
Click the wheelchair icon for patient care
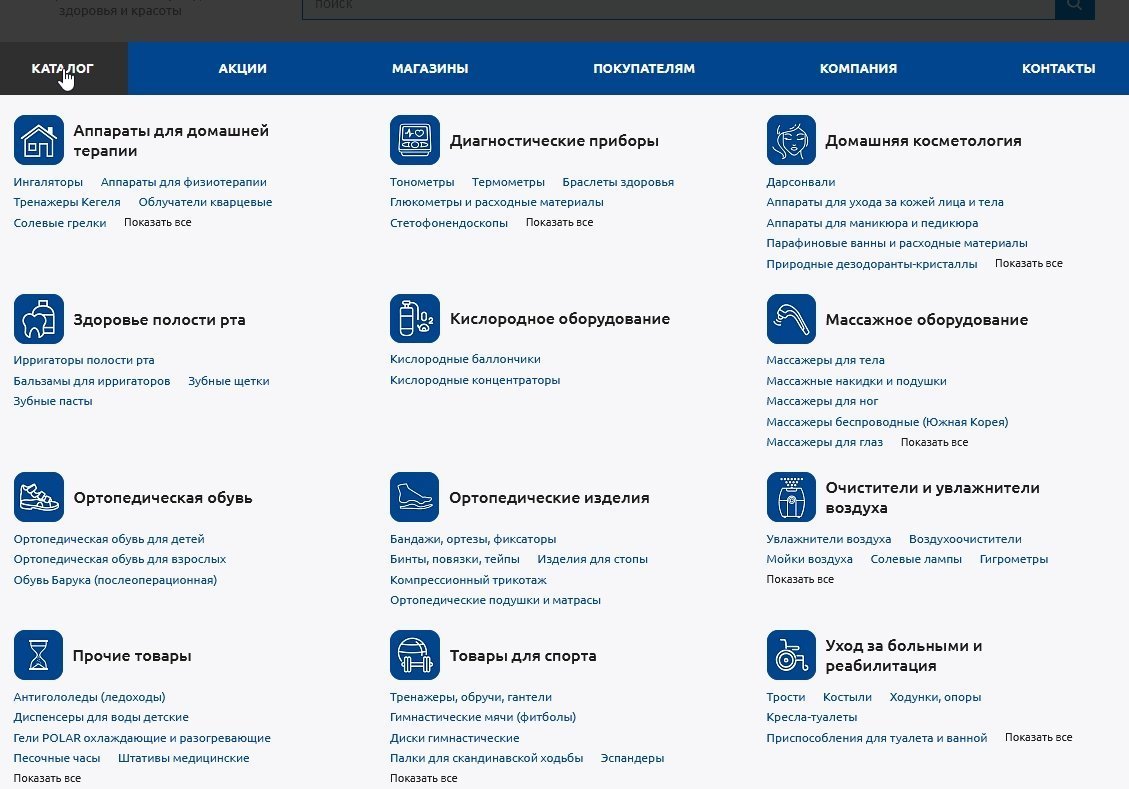pyautogui.click(x=791, y=655)
